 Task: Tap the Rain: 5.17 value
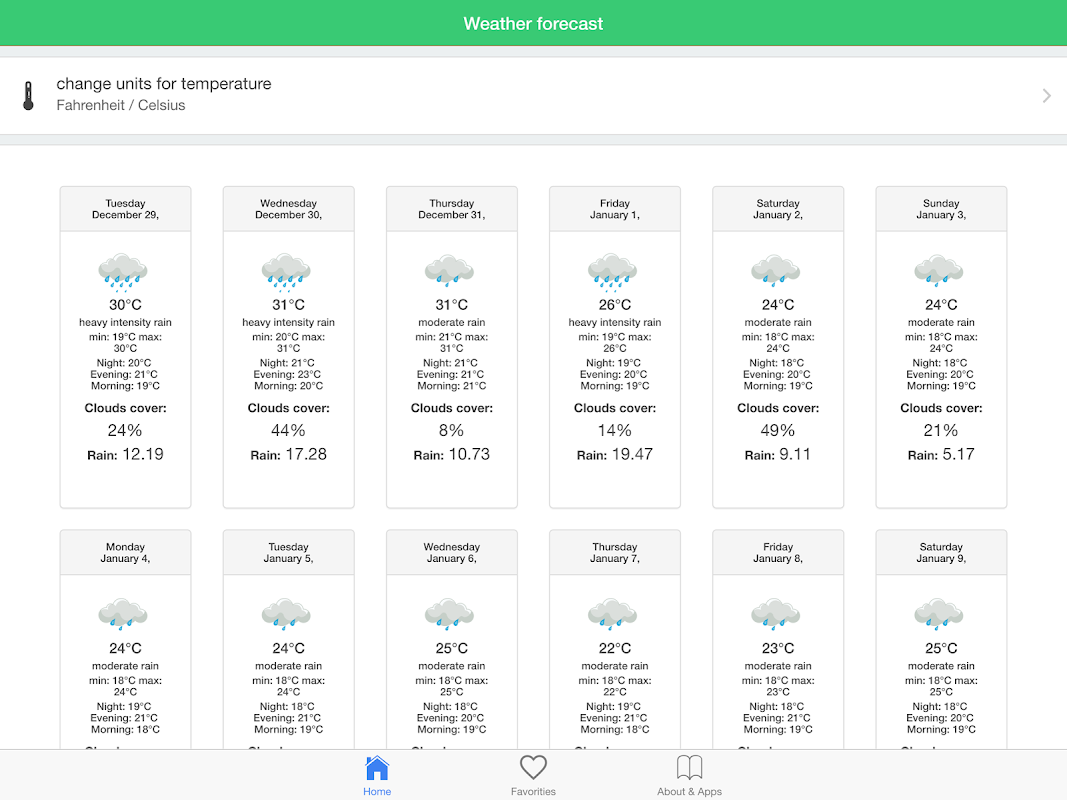click(941, 454)
